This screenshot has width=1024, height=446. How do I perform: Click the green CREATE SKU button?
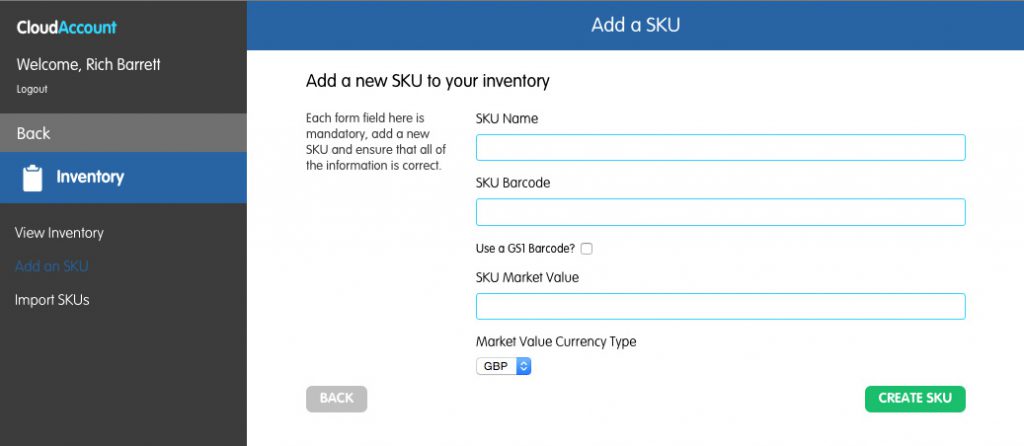click(x=915, y=399)
